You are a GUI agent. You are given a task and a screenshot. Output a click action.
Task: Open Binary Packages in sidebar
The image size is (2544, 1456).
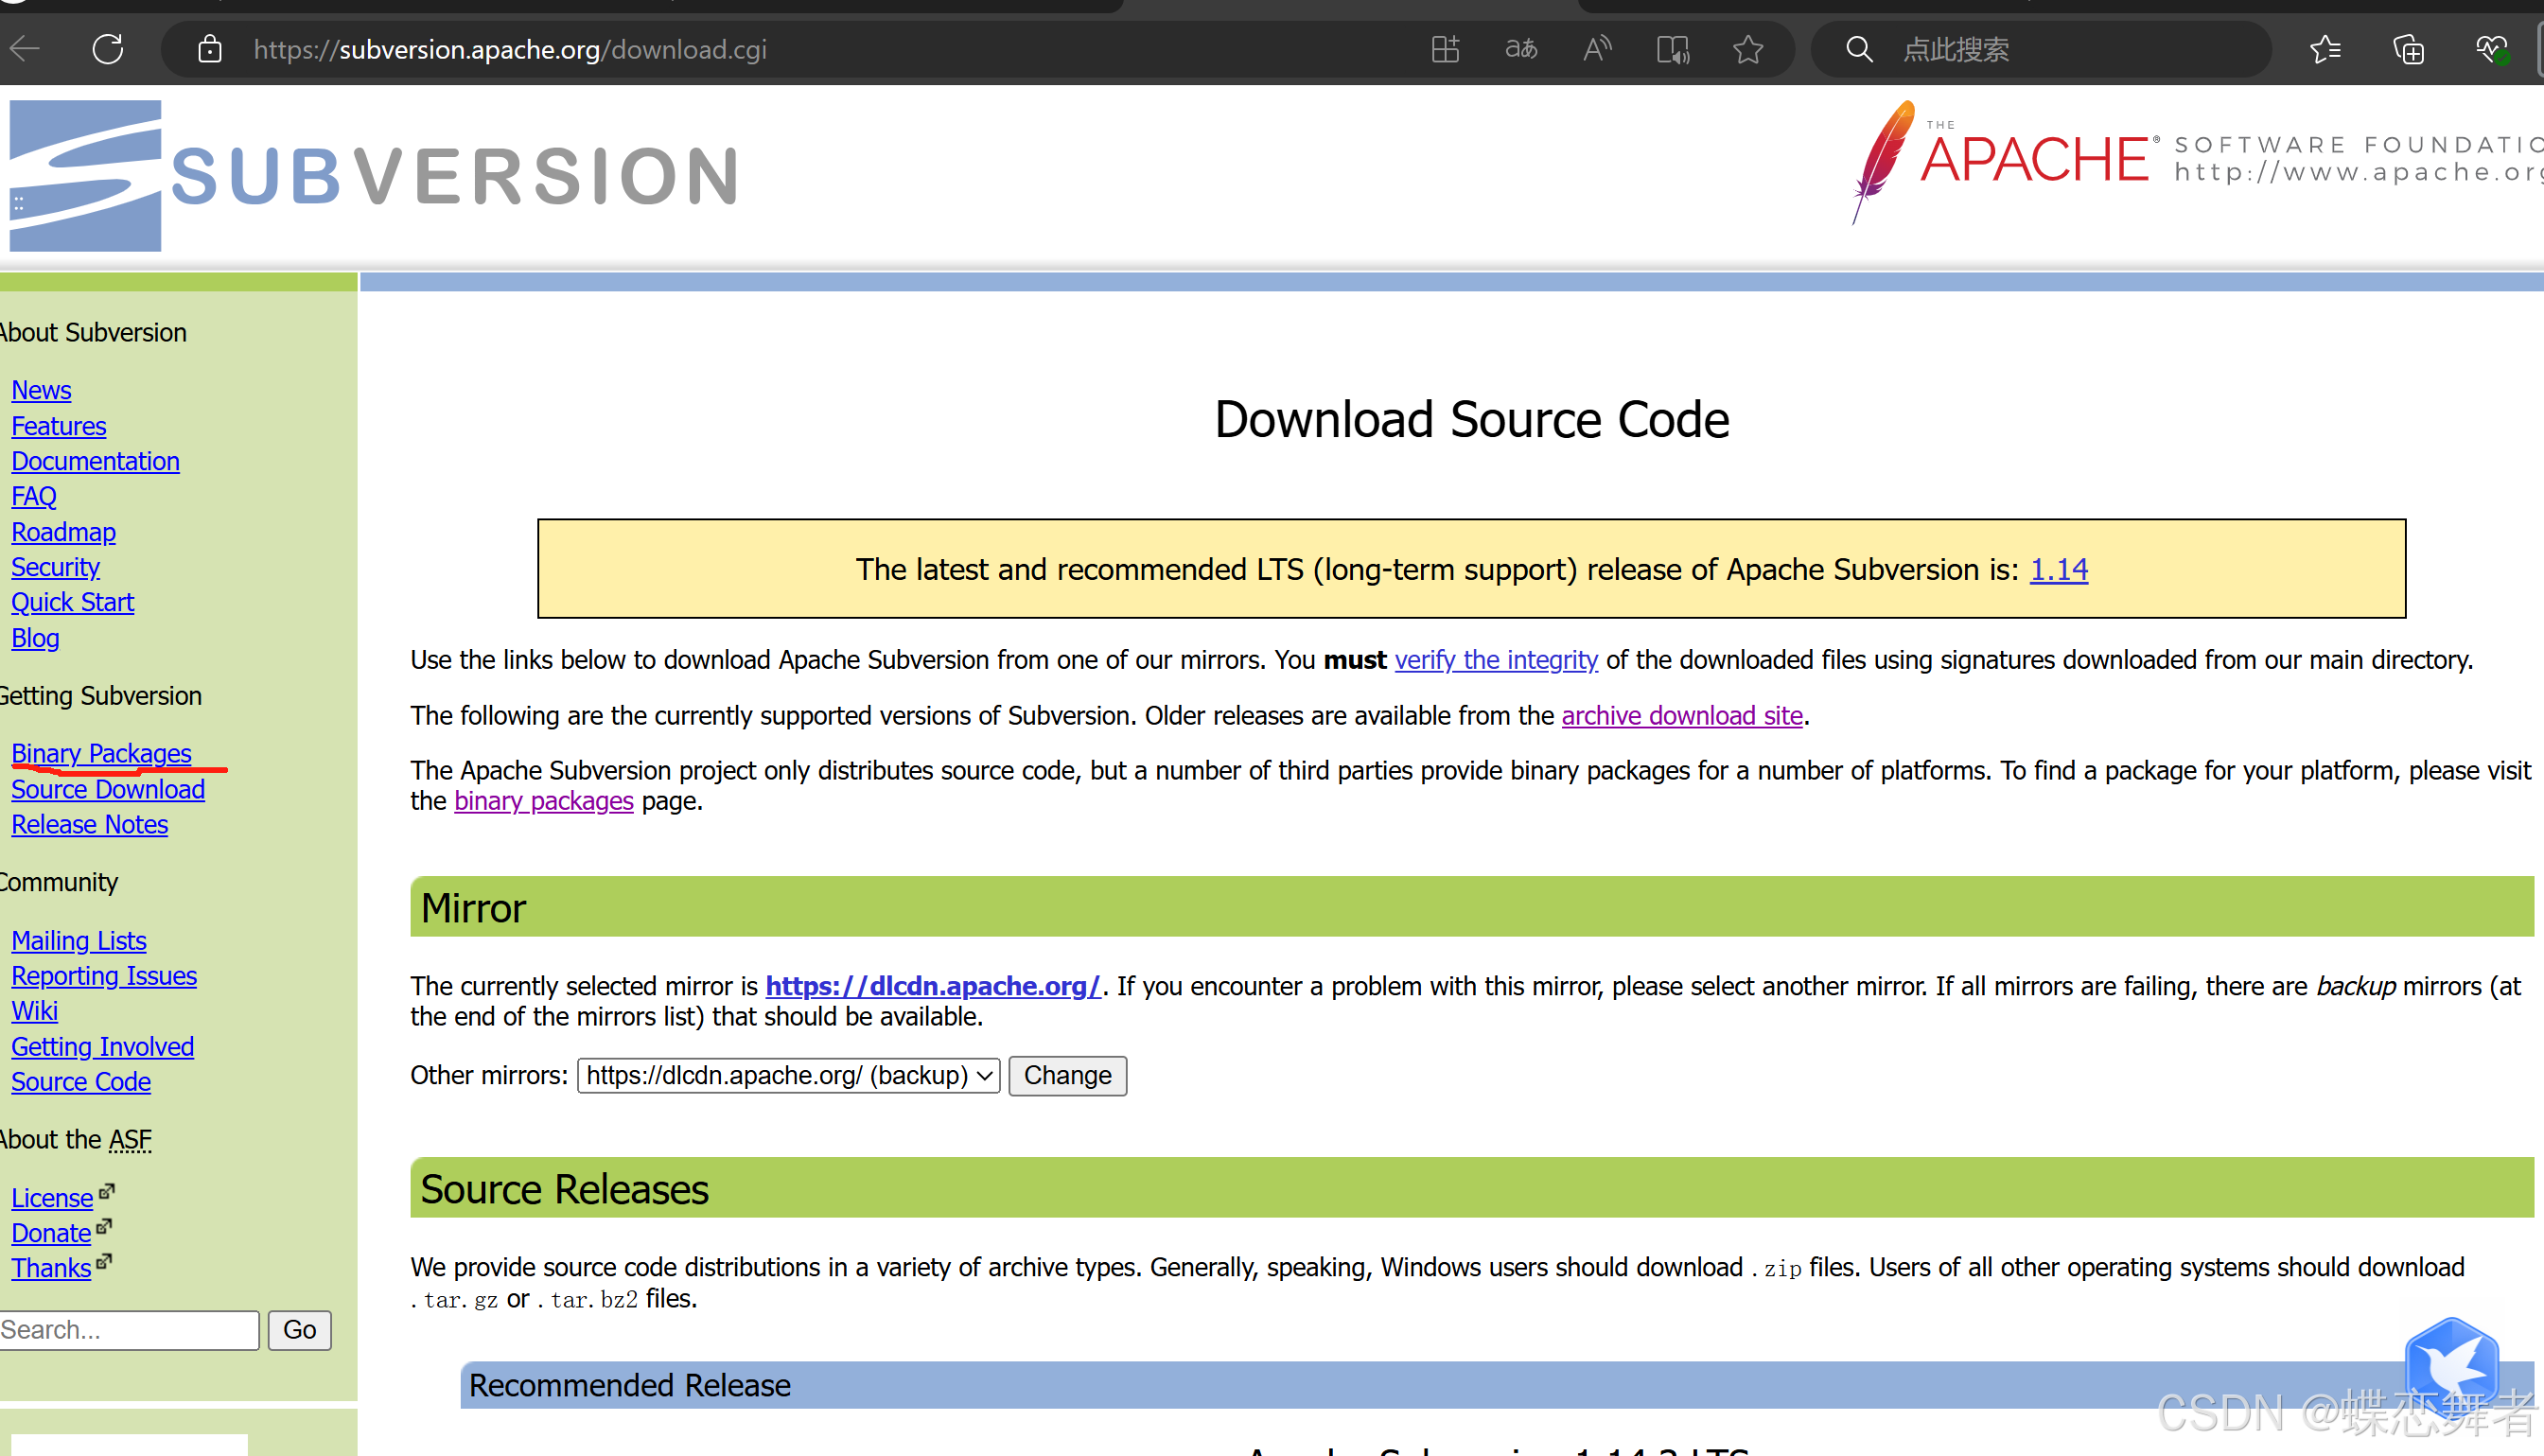[x=101, y=753]
